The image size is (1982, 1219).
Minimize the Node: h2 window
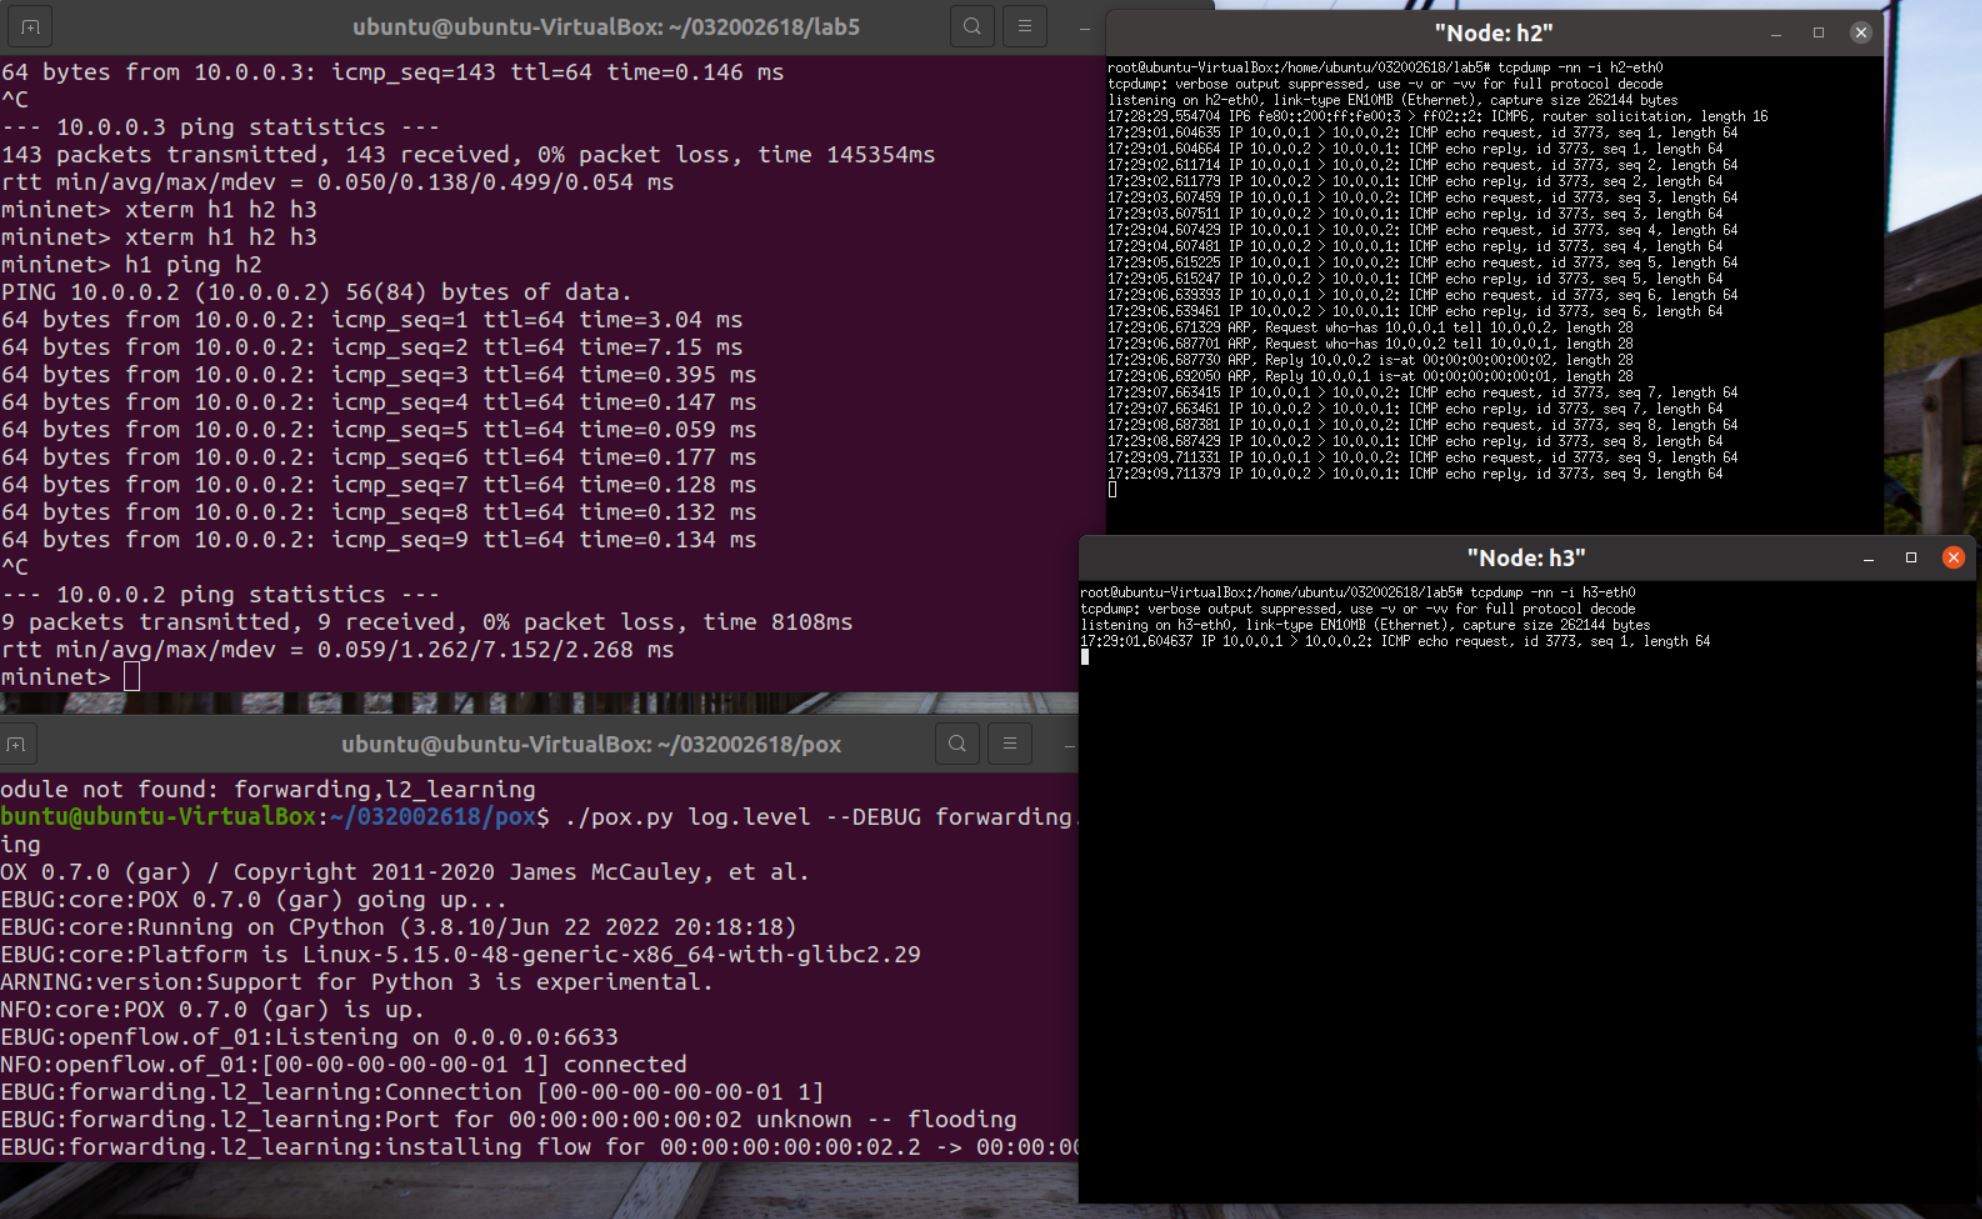point(1776,33)
